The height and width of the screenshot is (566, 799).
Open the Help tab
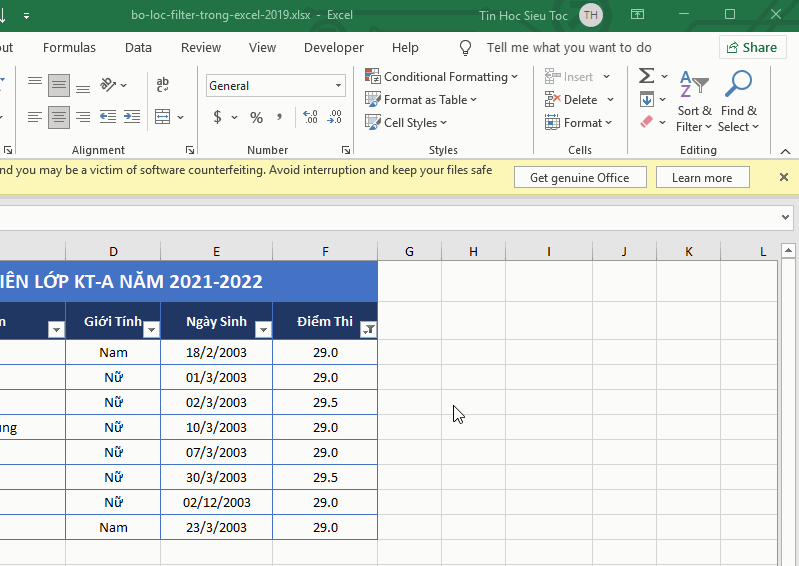(x=405, y=47)
